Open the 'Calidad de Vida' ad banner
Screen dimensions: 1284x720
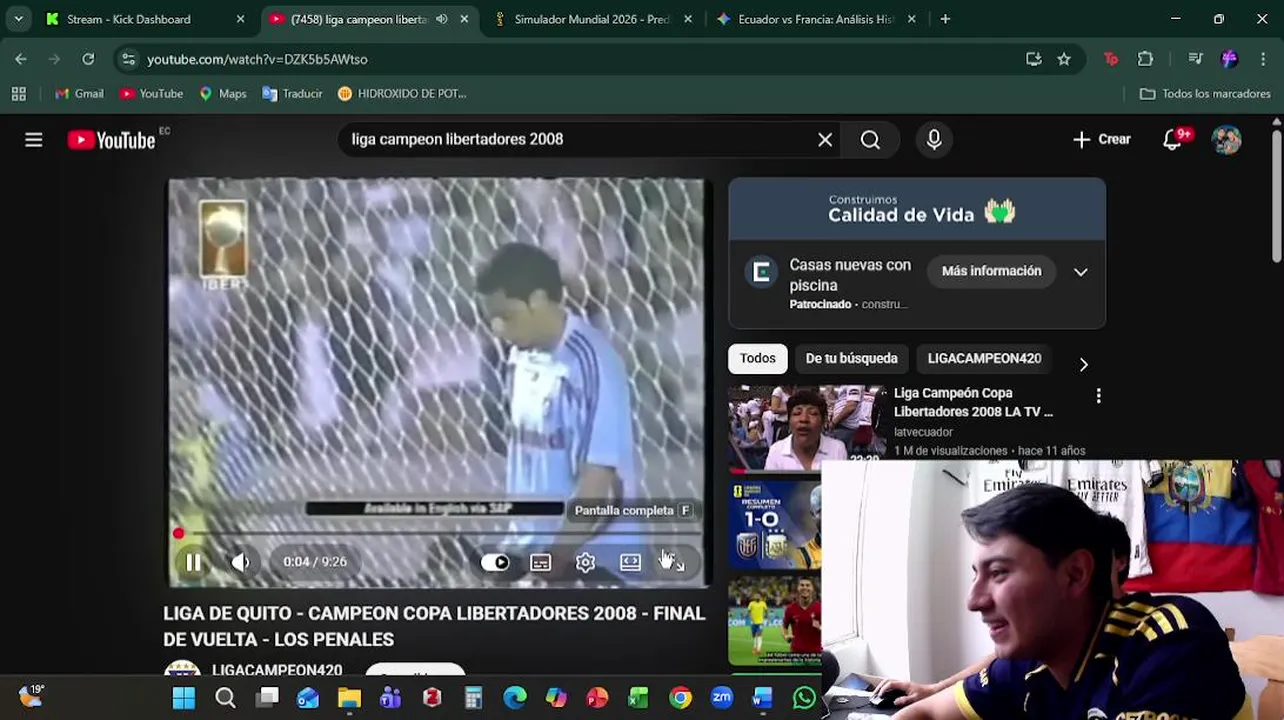[917, 209]
